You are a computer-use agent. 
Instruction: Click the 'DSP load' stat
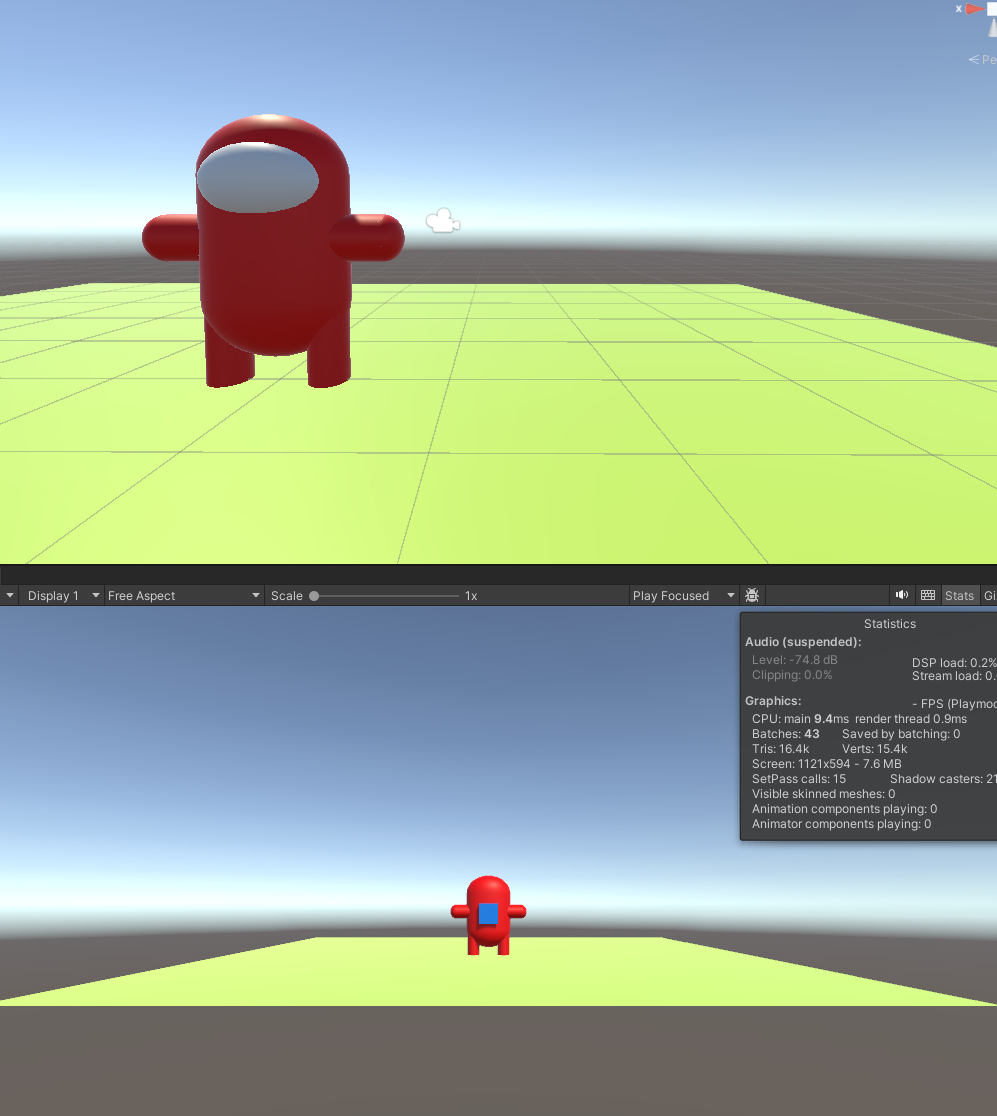954,663
